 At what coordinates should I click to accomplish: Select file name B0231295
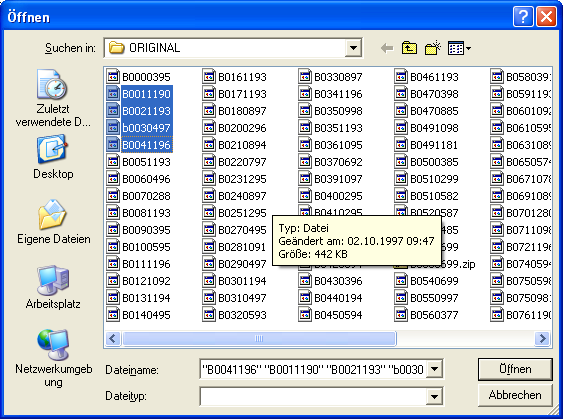(x=242, y=179)
